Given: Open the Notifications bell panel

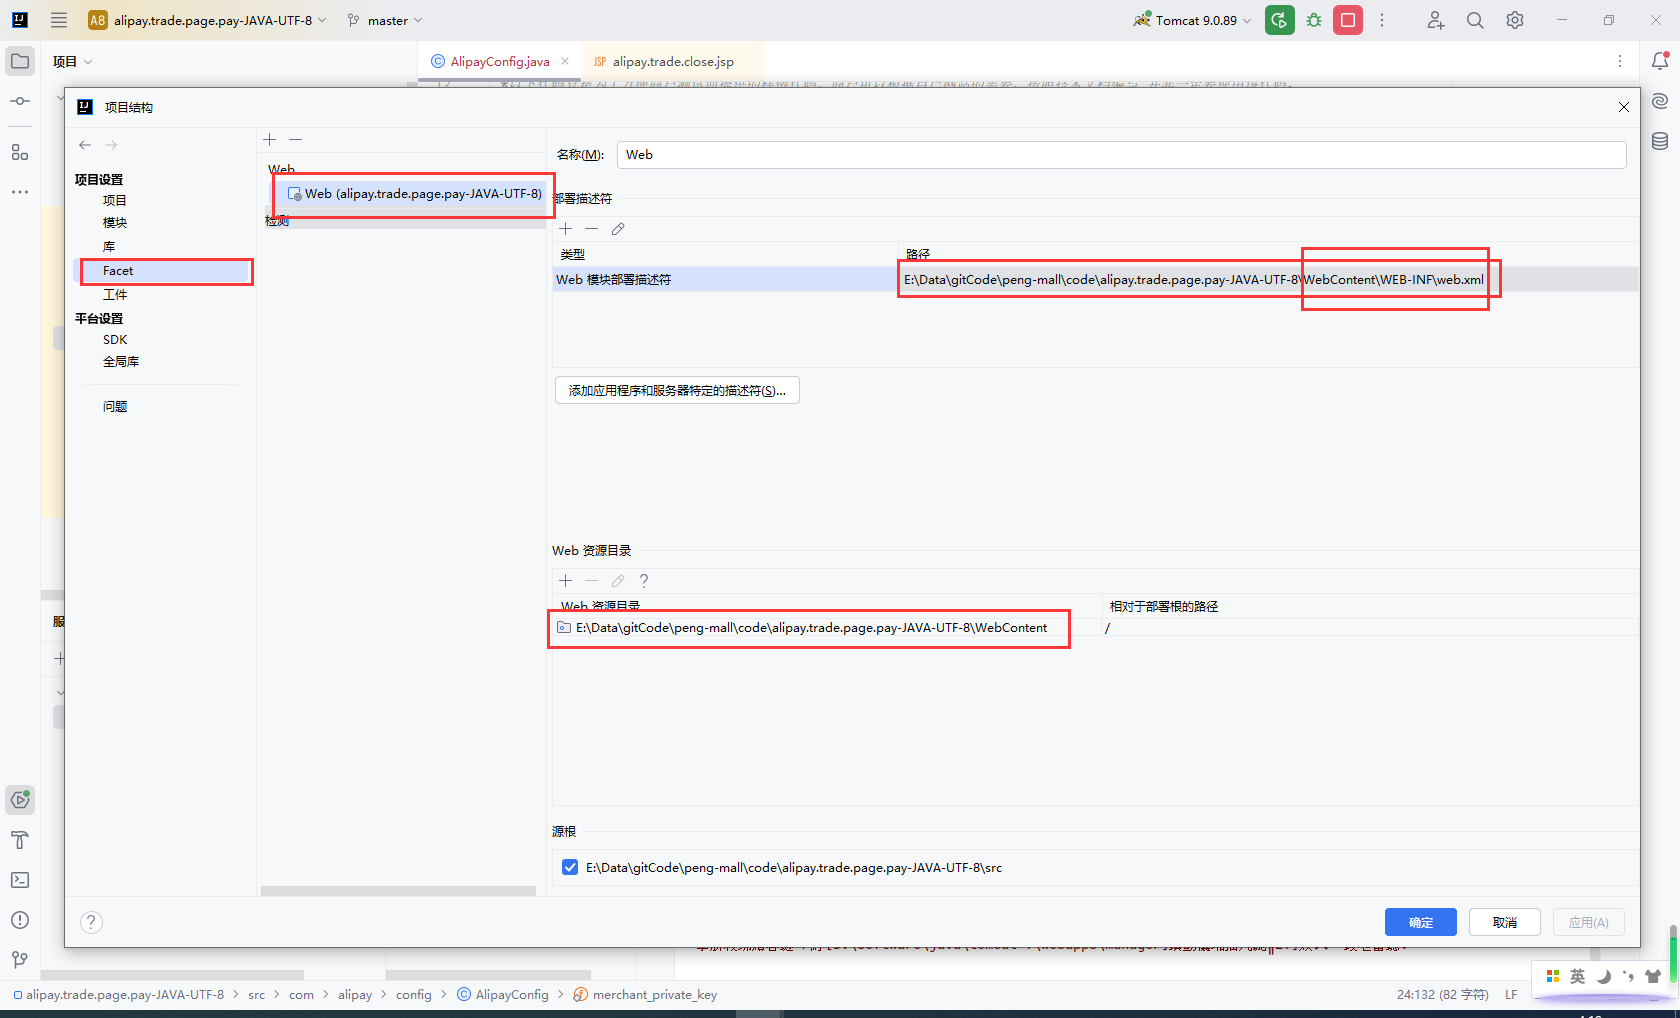Looking at the screenshot, I should [x=1660, y=61].
